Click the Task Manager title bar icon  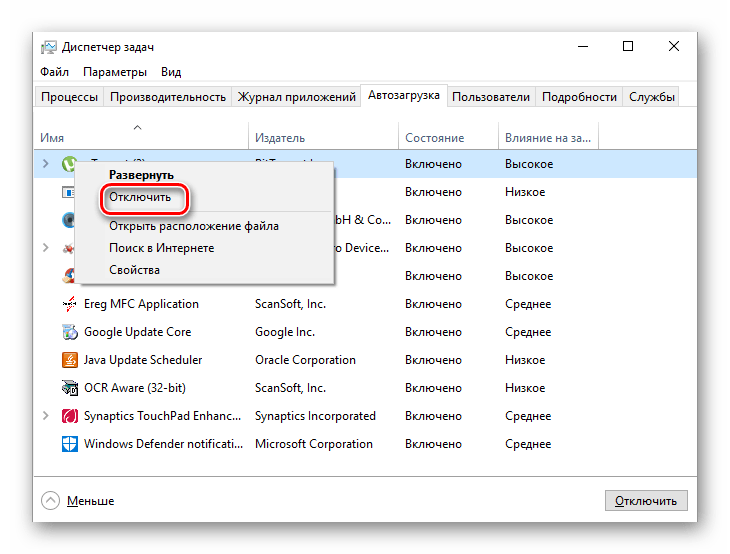click(x=48, y=47)
